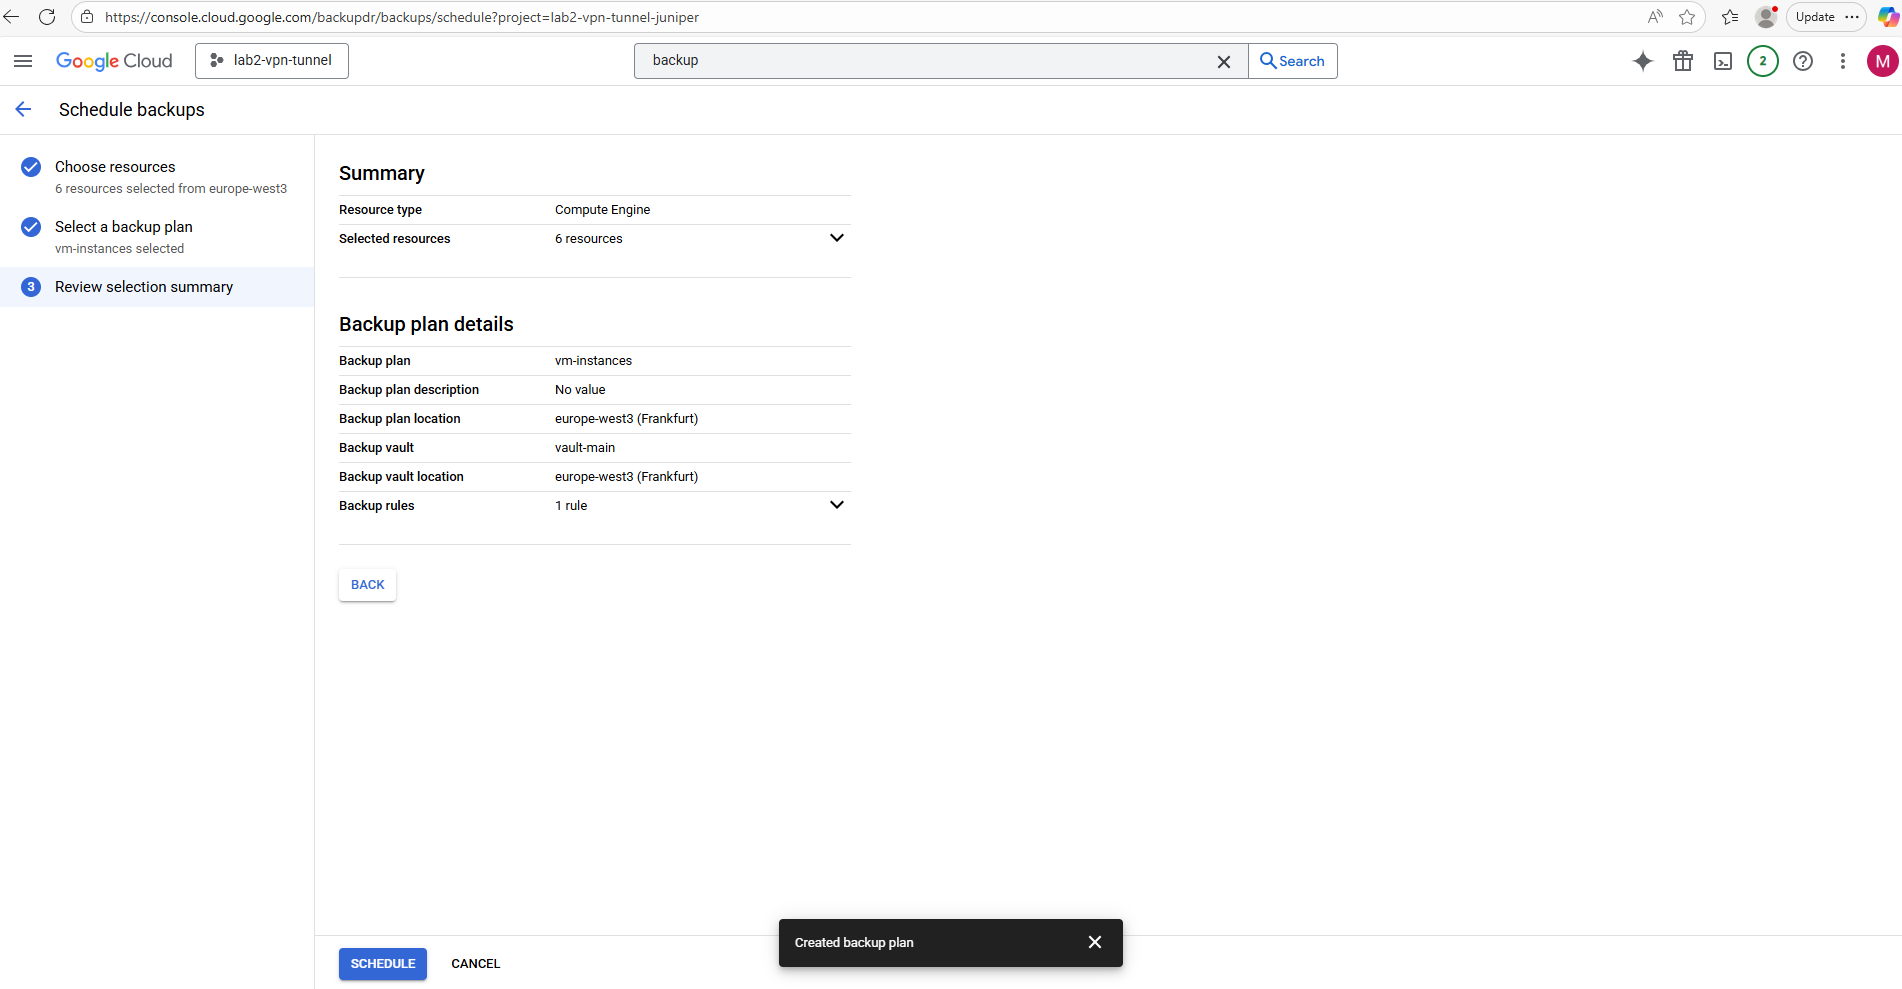Open notifications badge showing 2
The image size is (1902, 989).
point(1762,61)
